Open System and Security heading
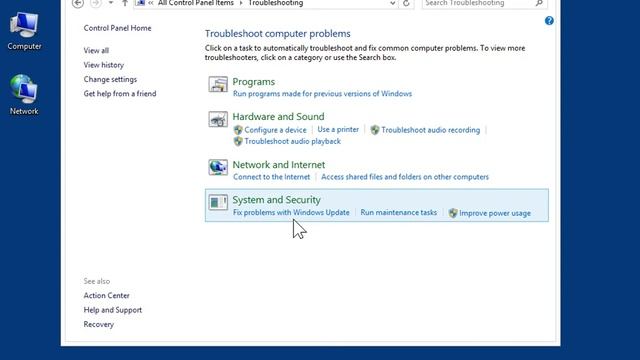The image size is (640, 360). (276, 200)
